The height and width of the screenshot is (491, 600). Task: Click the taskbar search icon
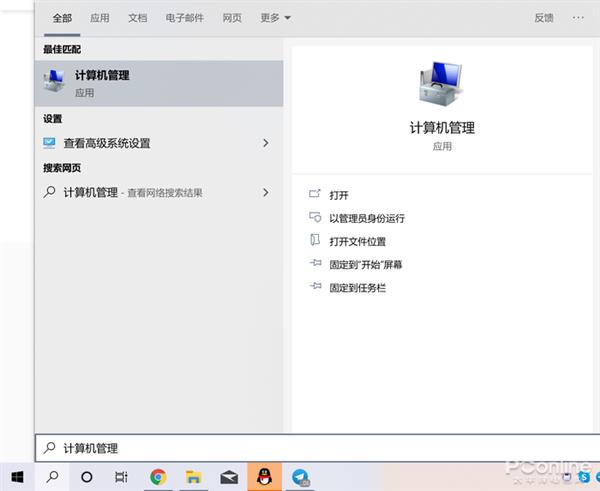click(52, 477)
